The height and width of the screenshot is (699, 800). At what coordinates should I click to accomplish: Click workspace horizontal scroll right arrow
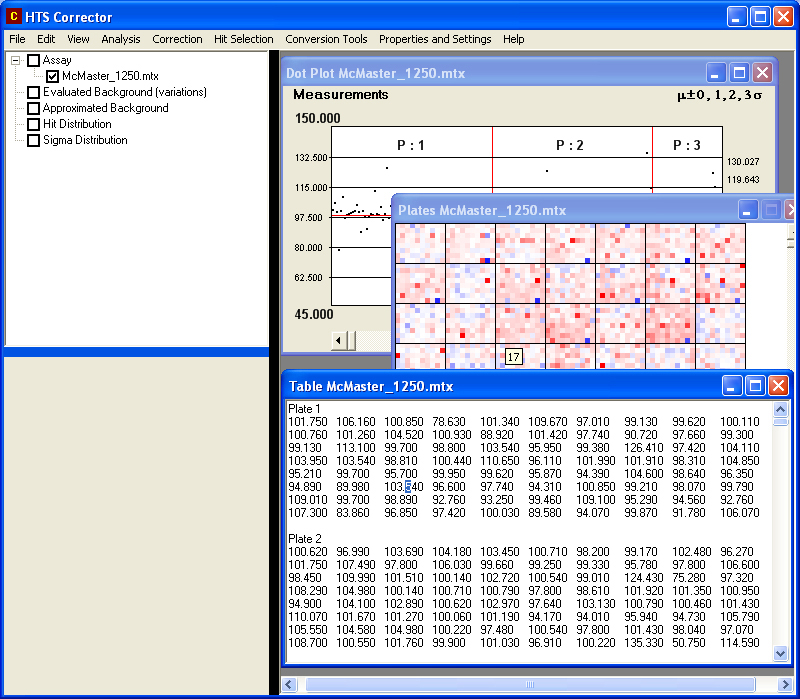tap(785, 684)
